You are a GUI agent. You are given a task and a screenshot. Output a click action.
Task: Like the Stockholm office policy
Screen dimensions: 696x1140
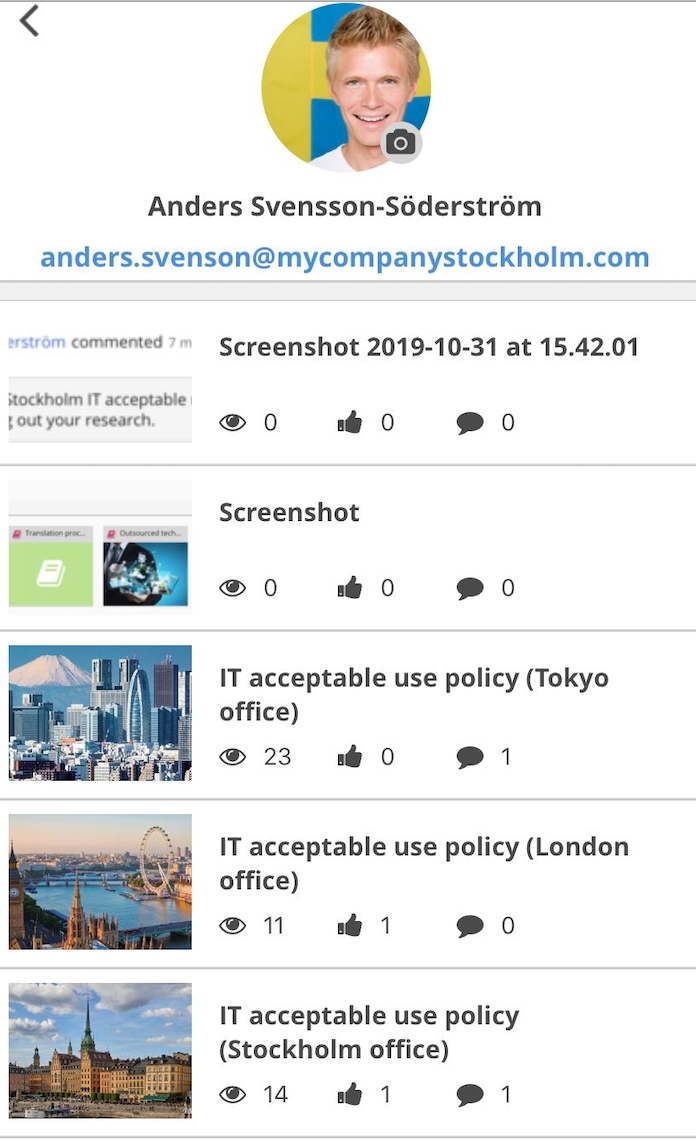click(350, 1094)
